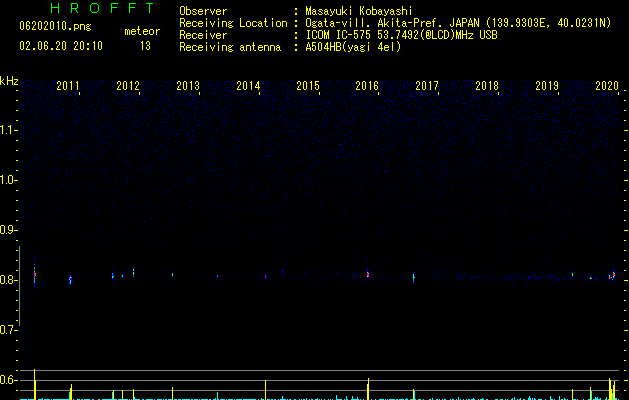Click the 0.6 frequency axis label
Screen dimensions: 629x400
coord(8,380)
